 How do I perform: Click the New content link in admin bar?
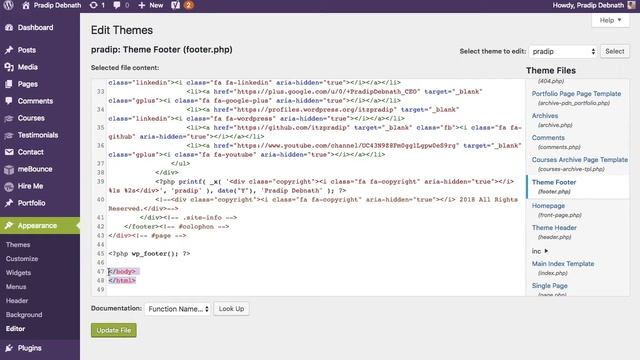point(156,5)
